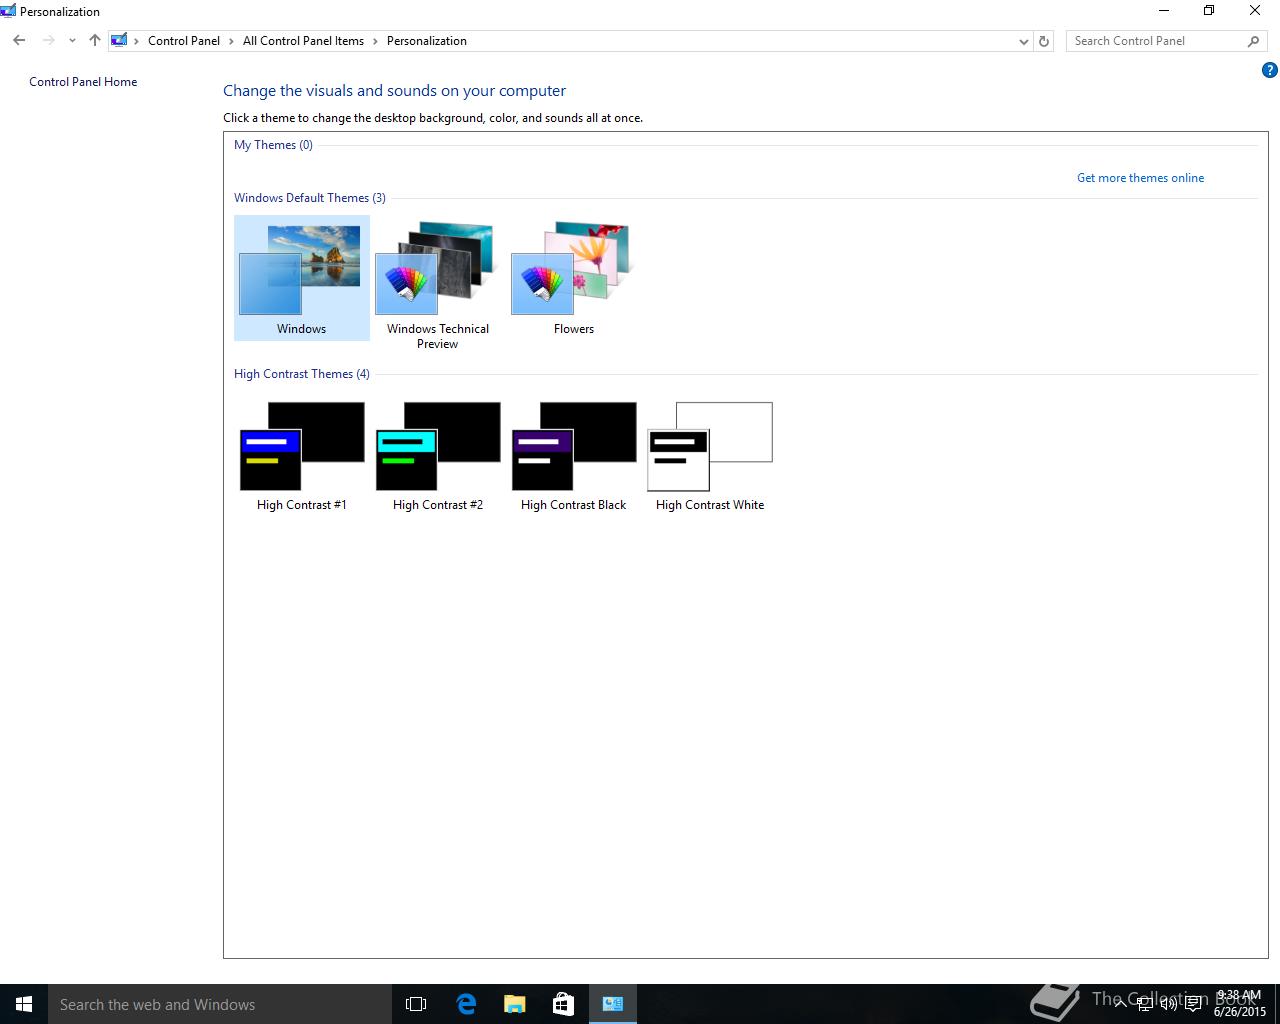Viewport: 1280px width, 1024px height.
Task: Click 'High Contrast Themes (4)' header
Action: click(x=302, y=374)
